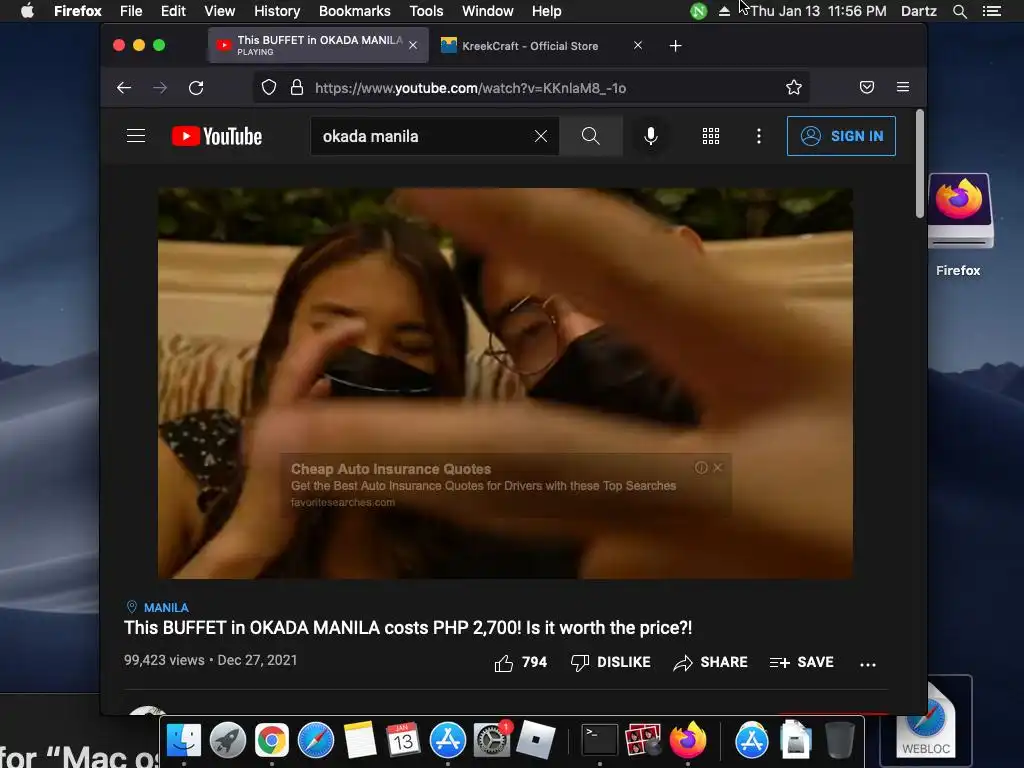
Task: Open the File menu
Action: point(131,11)
